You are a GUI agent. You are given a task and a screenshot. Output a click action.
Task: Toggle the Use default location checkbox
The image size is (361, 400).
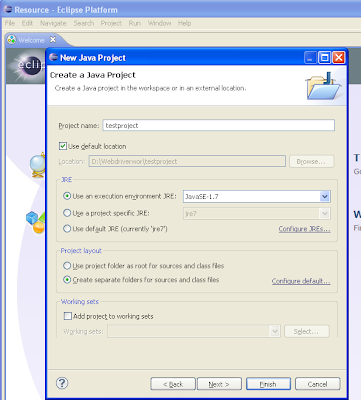pos(63,146)
